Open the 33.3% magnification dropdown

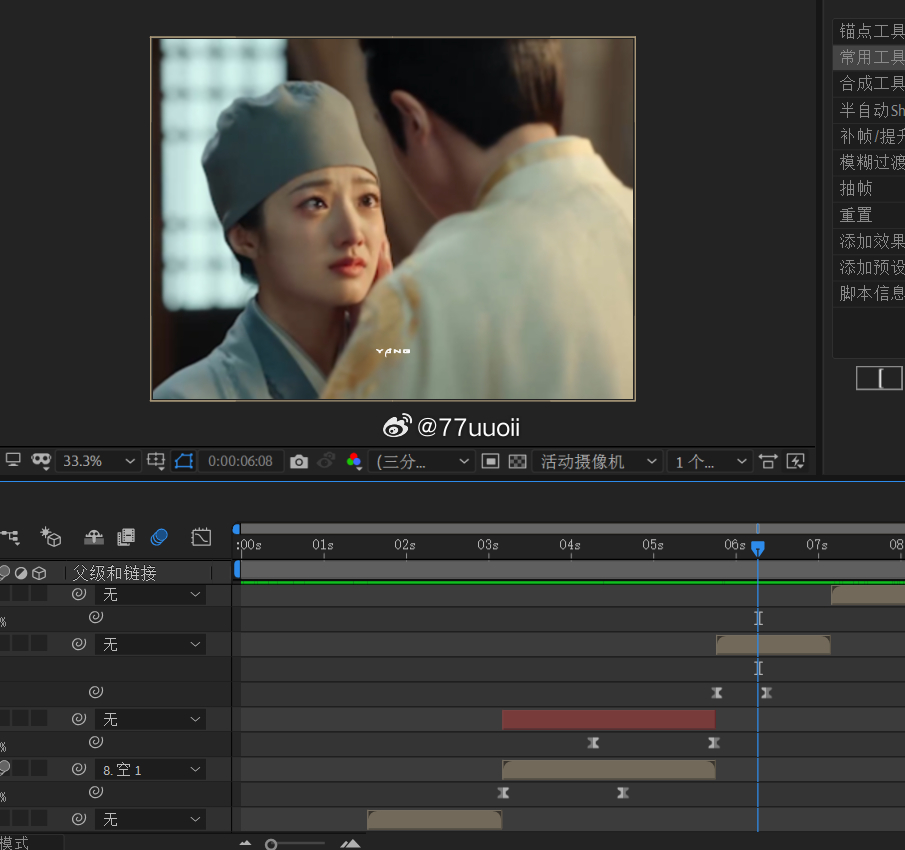pos(99,461)
